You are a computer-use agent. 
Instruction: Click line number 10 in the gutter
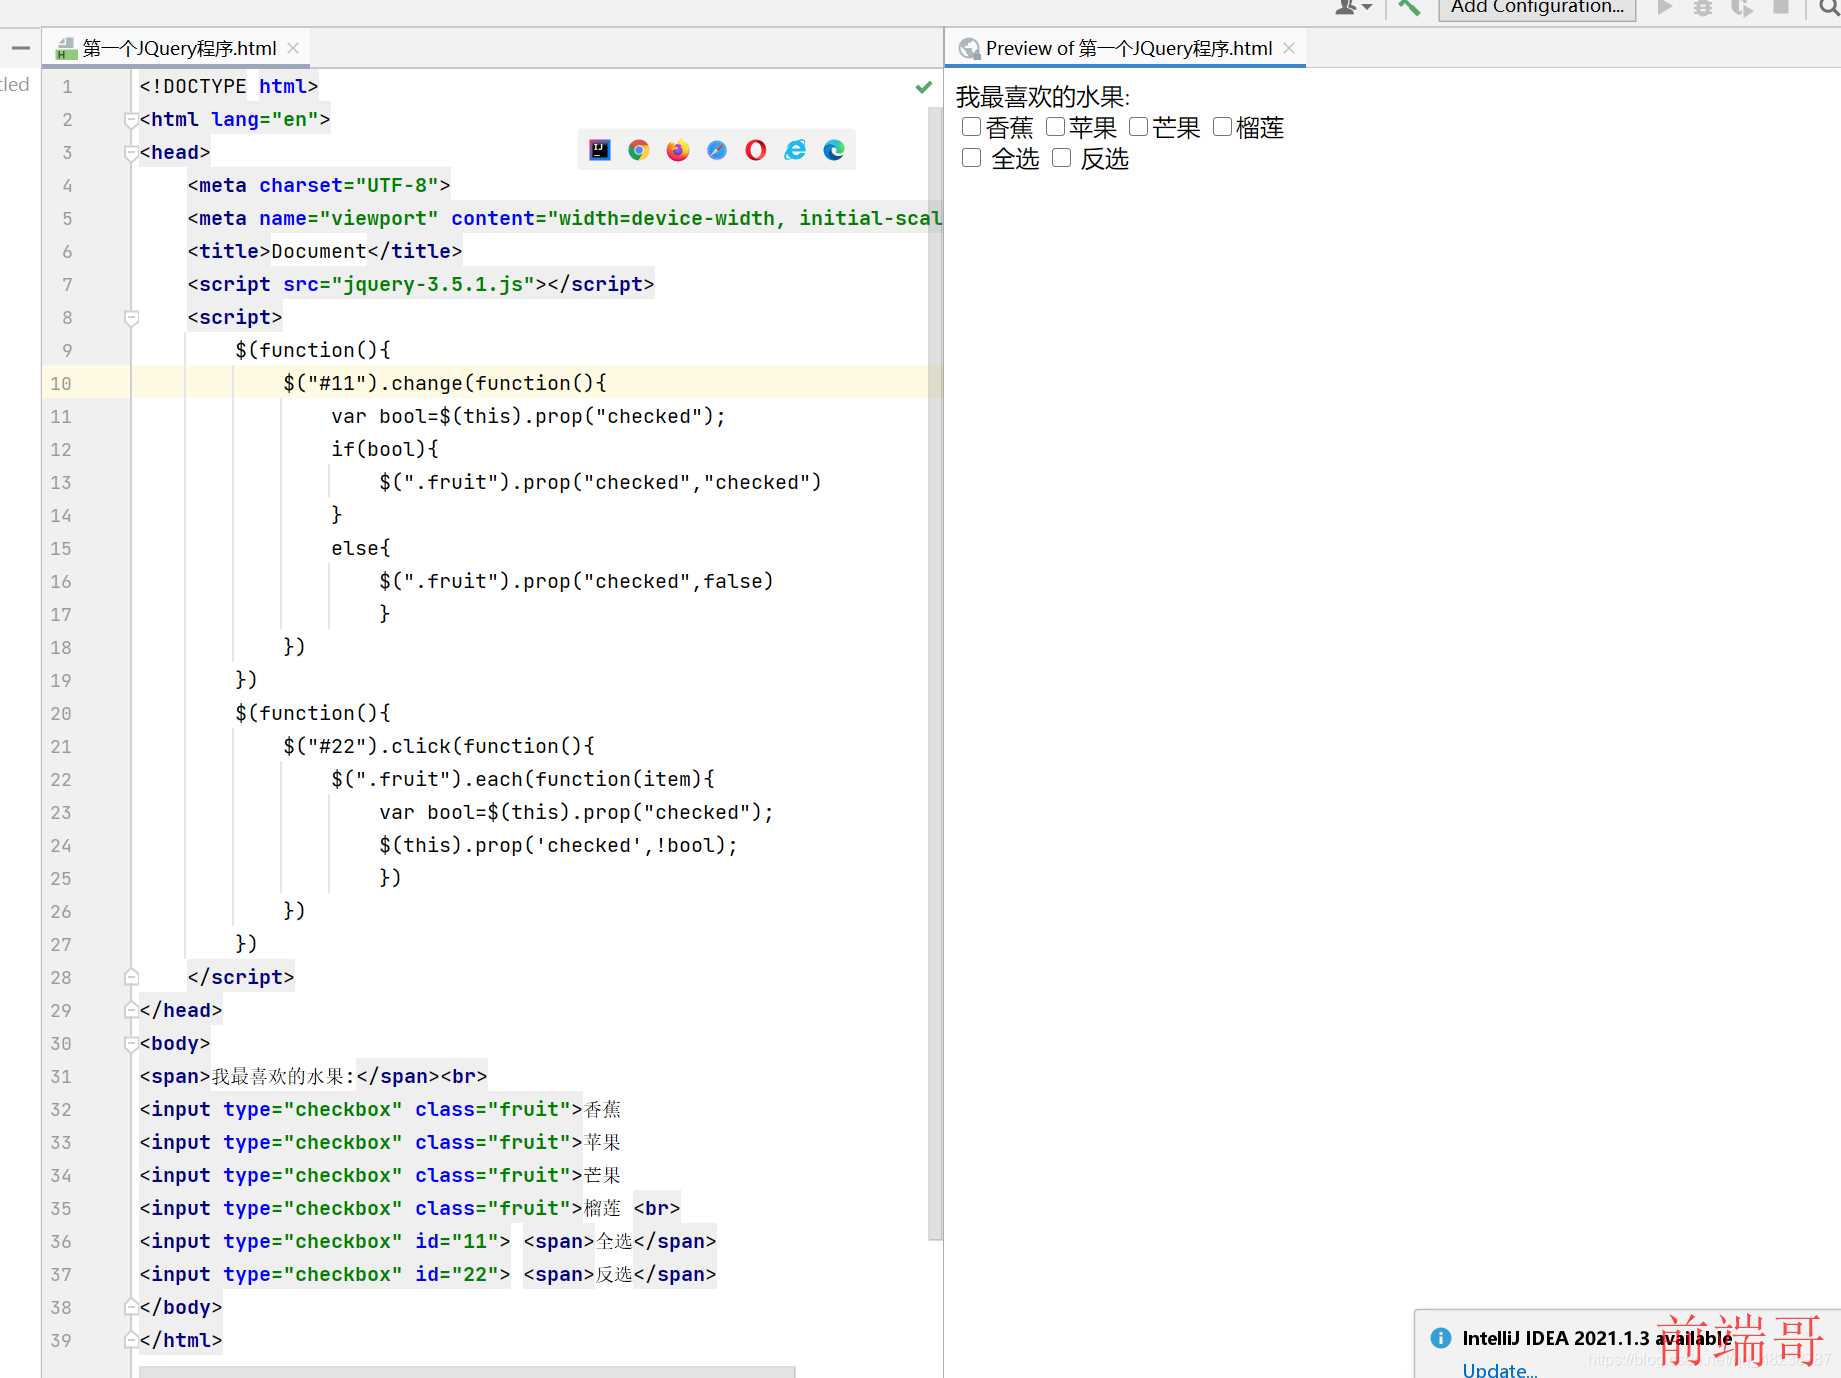click(x=61, y=383)
